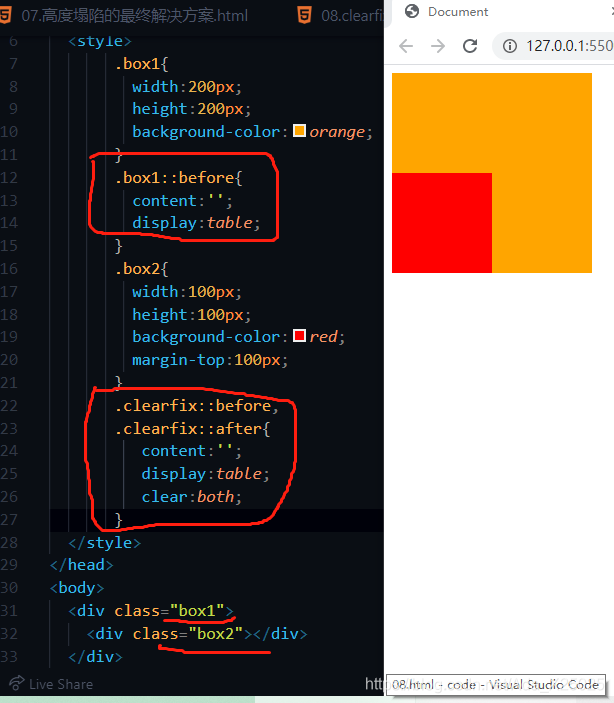Reload the browser page
The image size is (614, 703).
tap(470, 46)
